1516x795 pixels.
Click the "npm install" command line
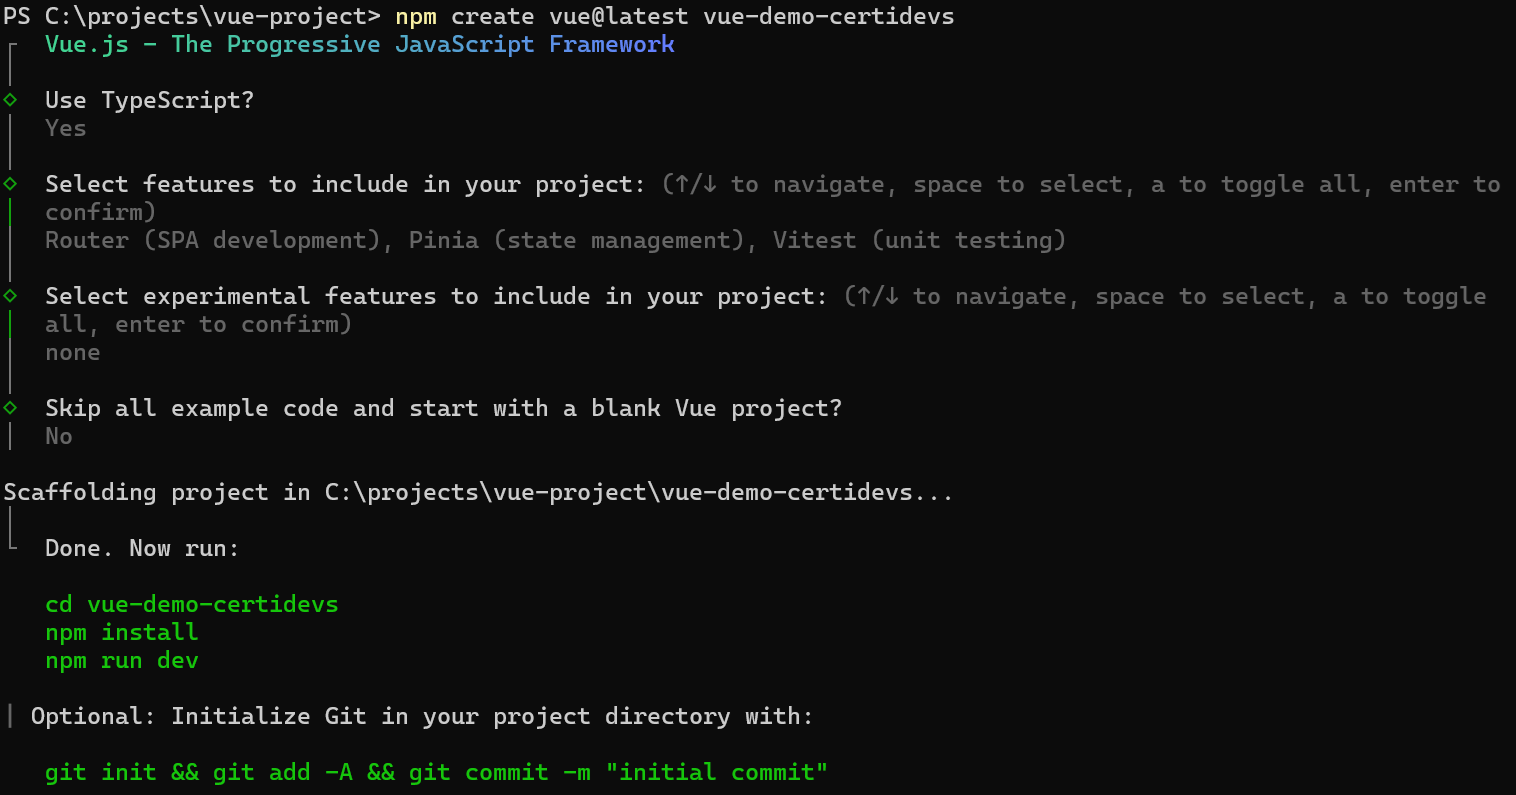[x=122, y=633]
